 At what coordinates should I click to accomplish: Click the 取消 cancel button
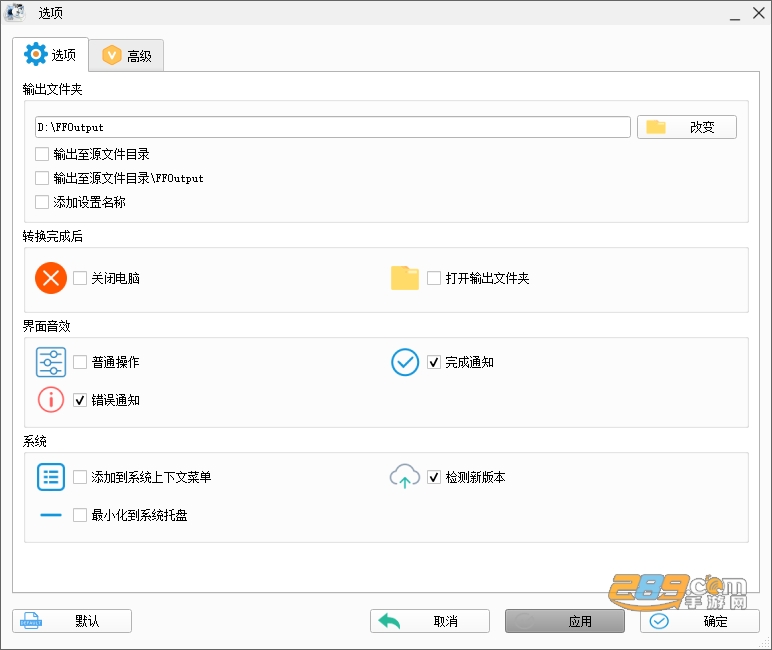(430, 621)
